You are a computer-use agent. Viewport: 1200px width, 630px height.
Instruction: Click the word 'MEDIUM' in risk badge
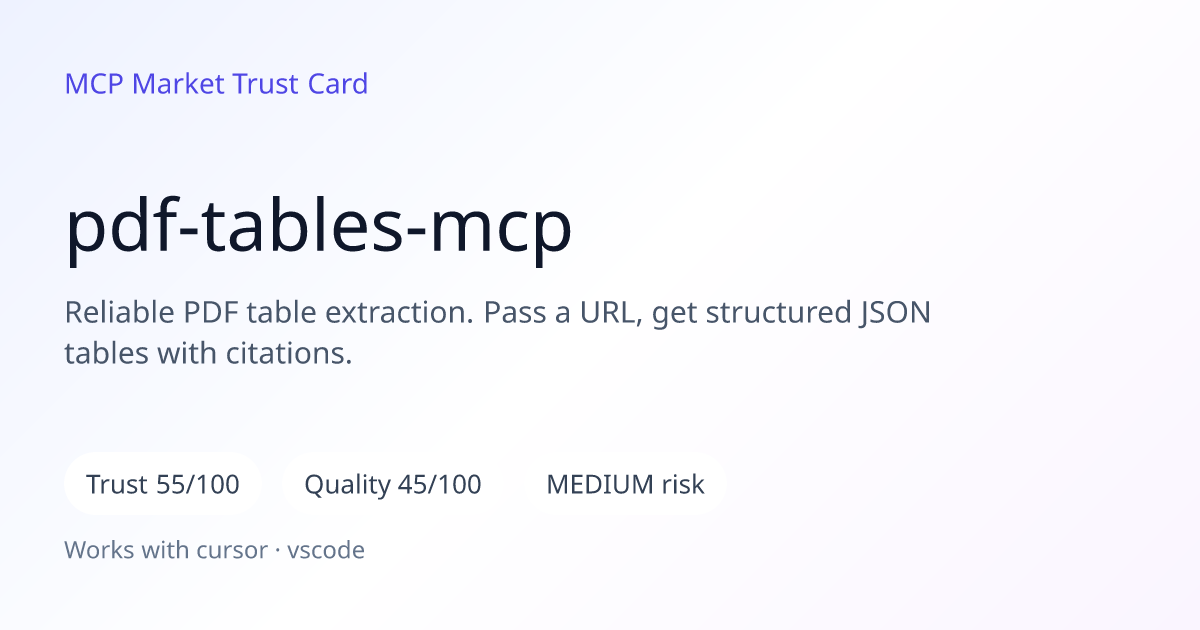click(600, 485)
